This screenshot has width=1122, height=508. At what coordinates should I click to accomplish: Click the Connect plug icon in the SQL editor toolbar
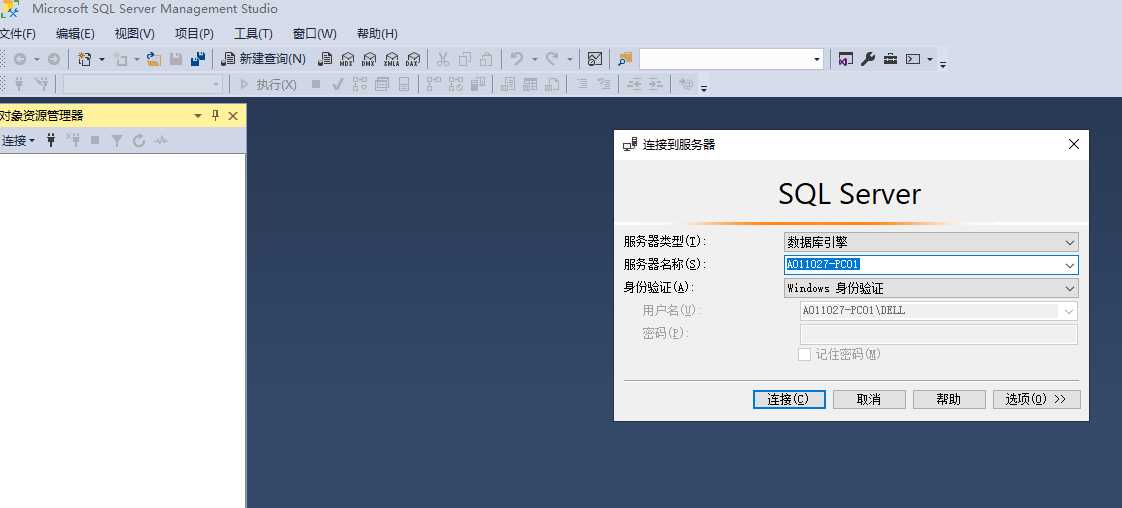pos(19,84)
